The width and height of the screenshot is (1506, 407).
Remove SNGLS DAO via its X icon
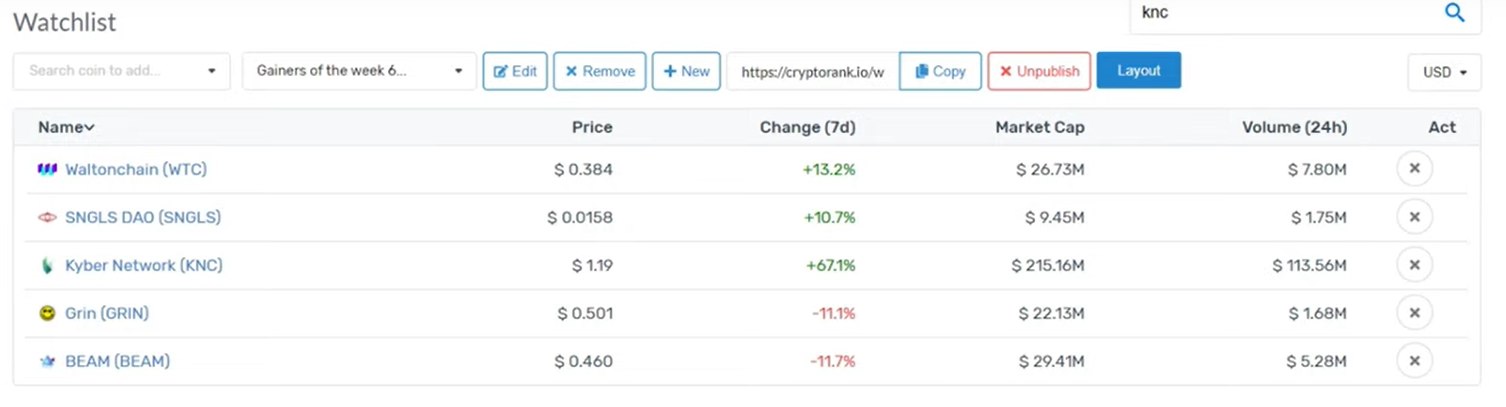1414,217
